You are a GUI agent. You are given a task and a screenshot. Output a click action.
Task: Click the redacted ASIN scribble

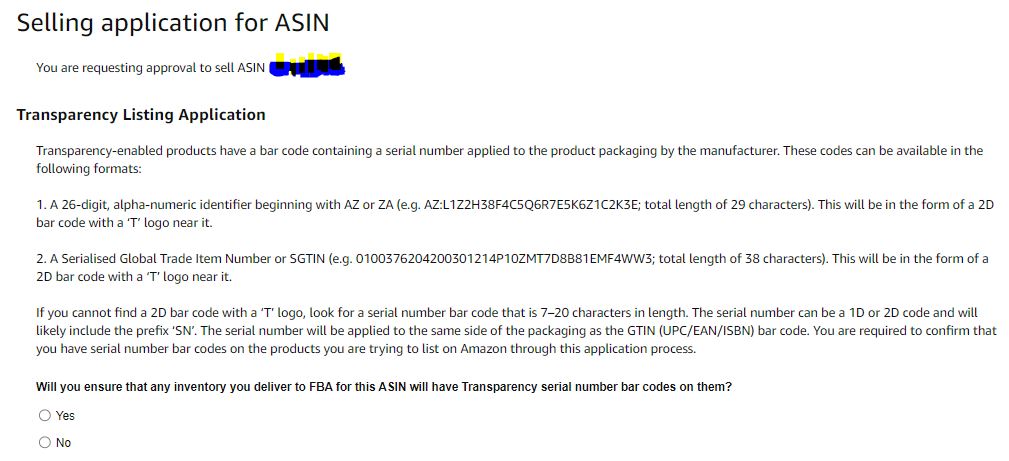(307, 66)
